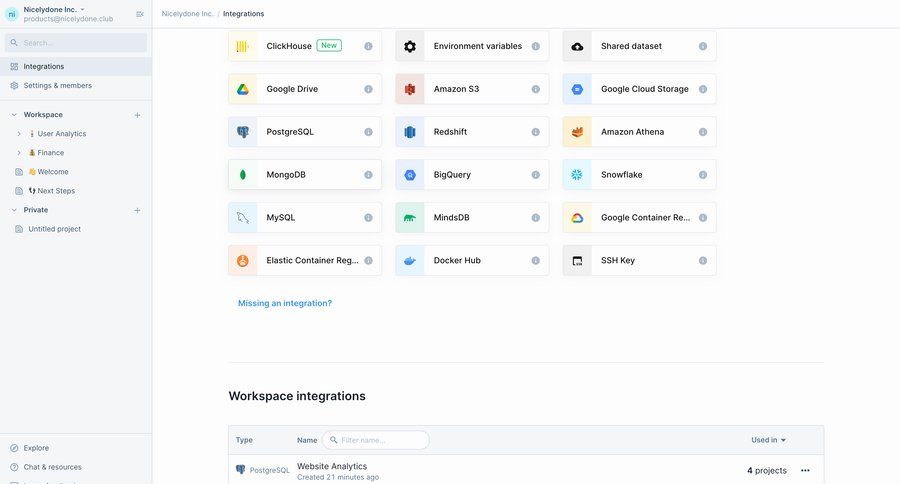
Task: Click the Docker Hub whale icon
Action: 410,261
